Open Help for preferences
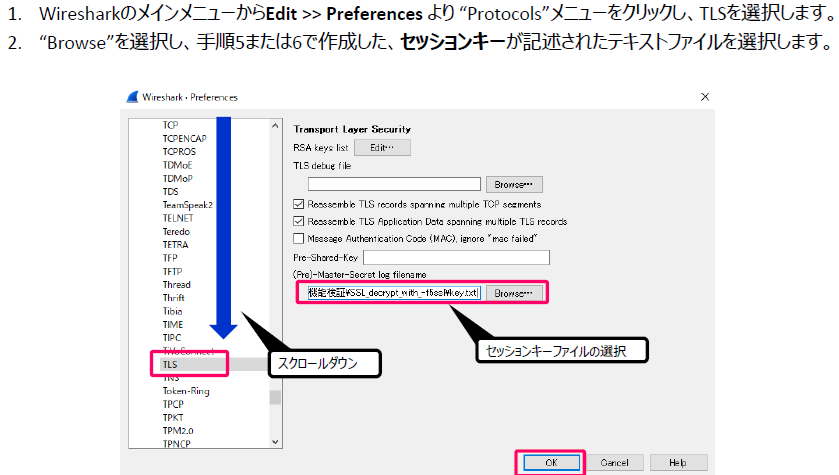The height and width of the screenshot is (475, 839). (x=678, y=463)
